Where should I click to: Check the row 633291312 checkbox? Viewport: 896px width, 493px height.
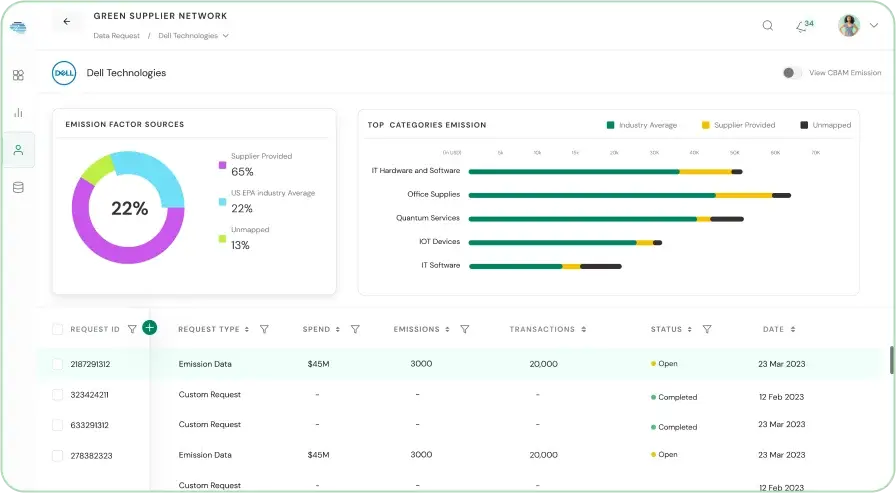(57, 425)
